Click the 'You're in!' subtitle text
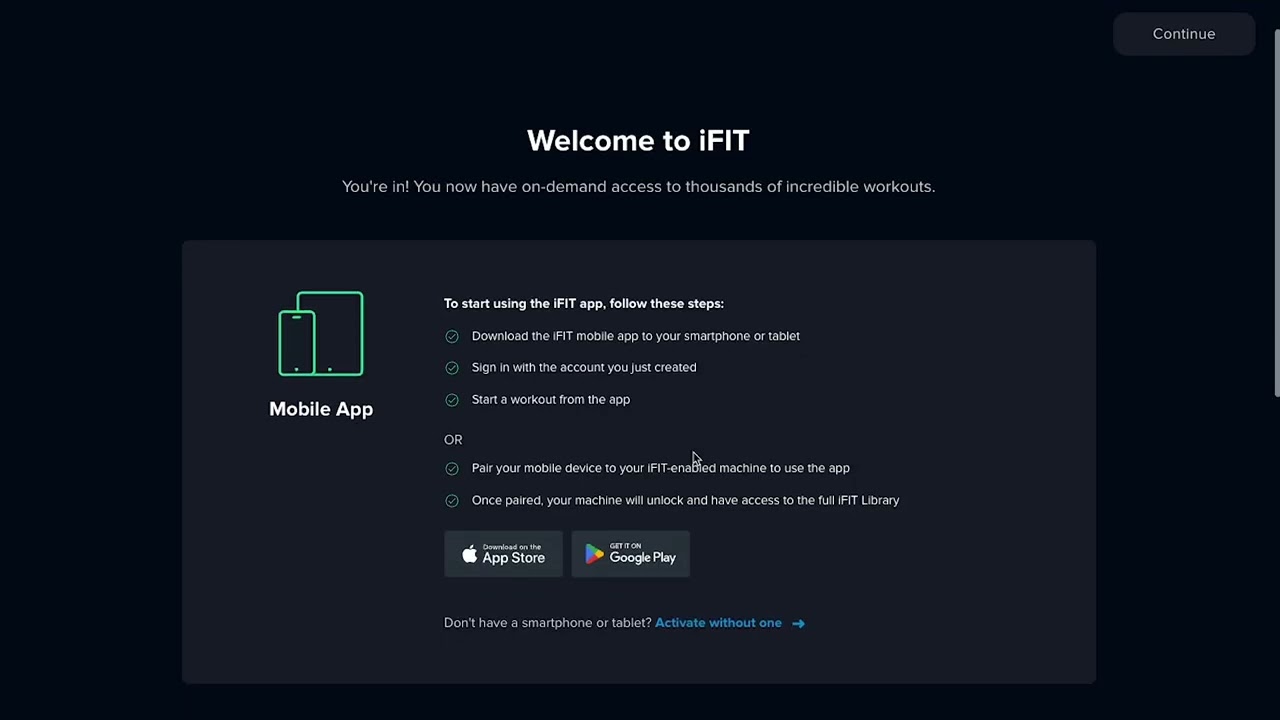The image size is (1280, 720). [x=638, y=187]
